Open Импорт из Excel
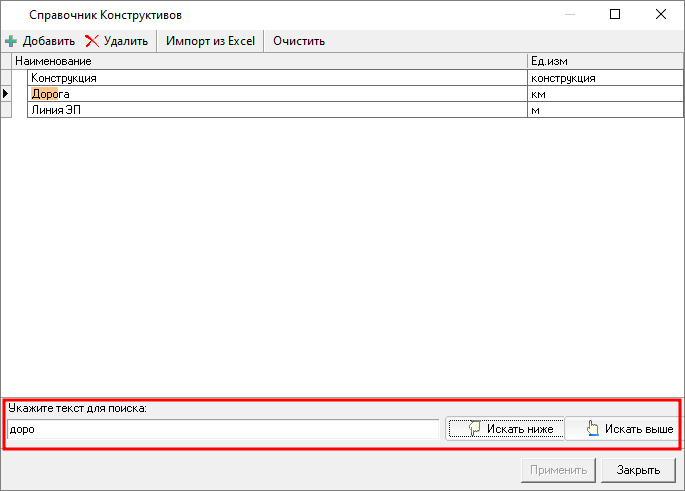Image resolution: width=685 pixels, height=491 pixels. pyautogui.click(x=211, y=41)
